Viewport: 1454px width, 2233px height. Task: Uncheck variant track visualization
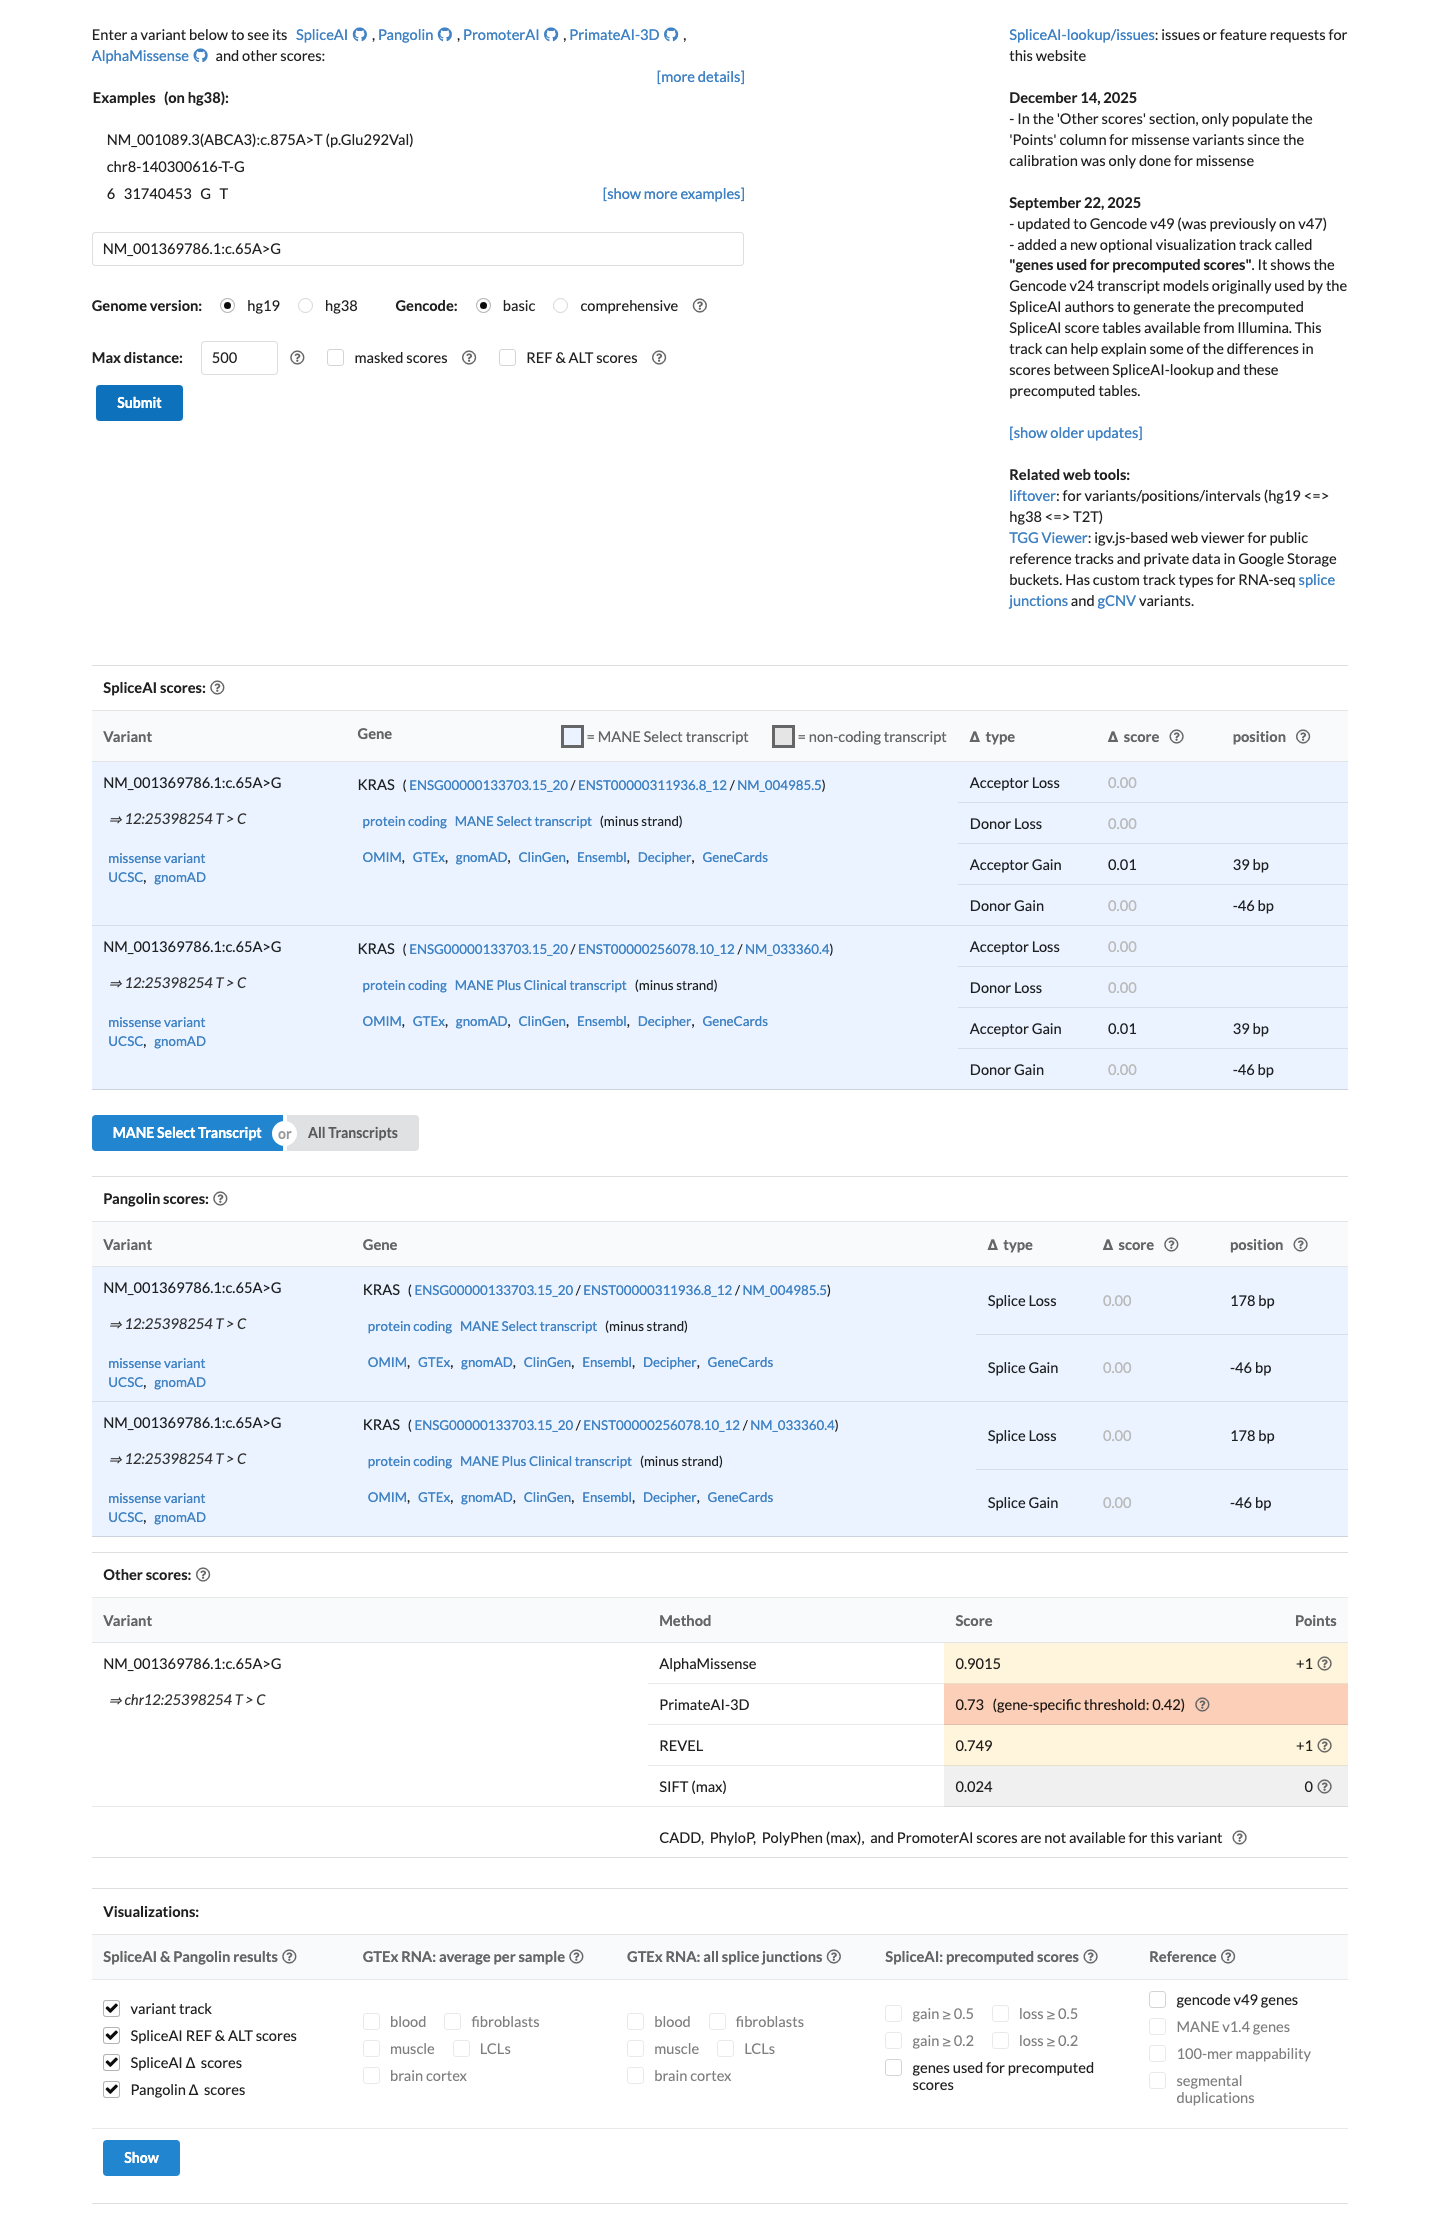[112, 2009]
